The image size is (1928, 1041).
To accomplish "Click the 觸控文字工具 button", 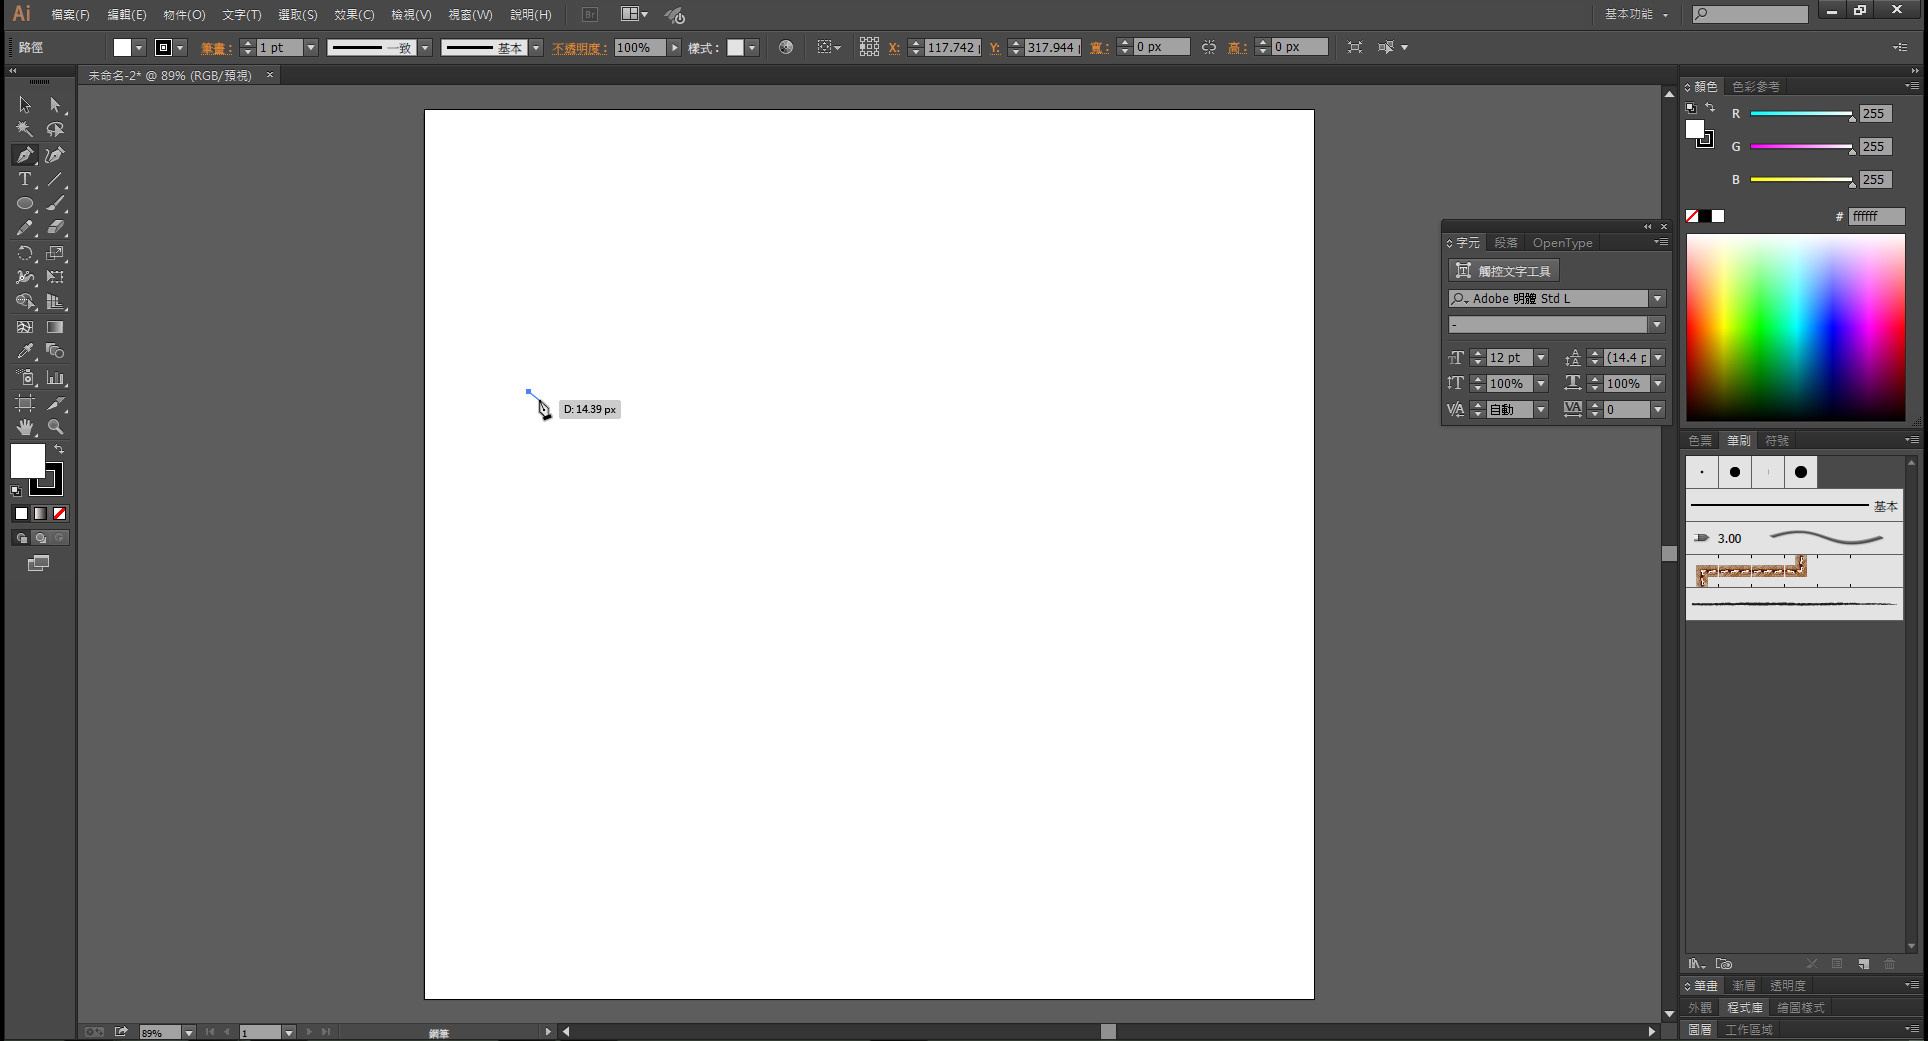I will (1503, 271).
